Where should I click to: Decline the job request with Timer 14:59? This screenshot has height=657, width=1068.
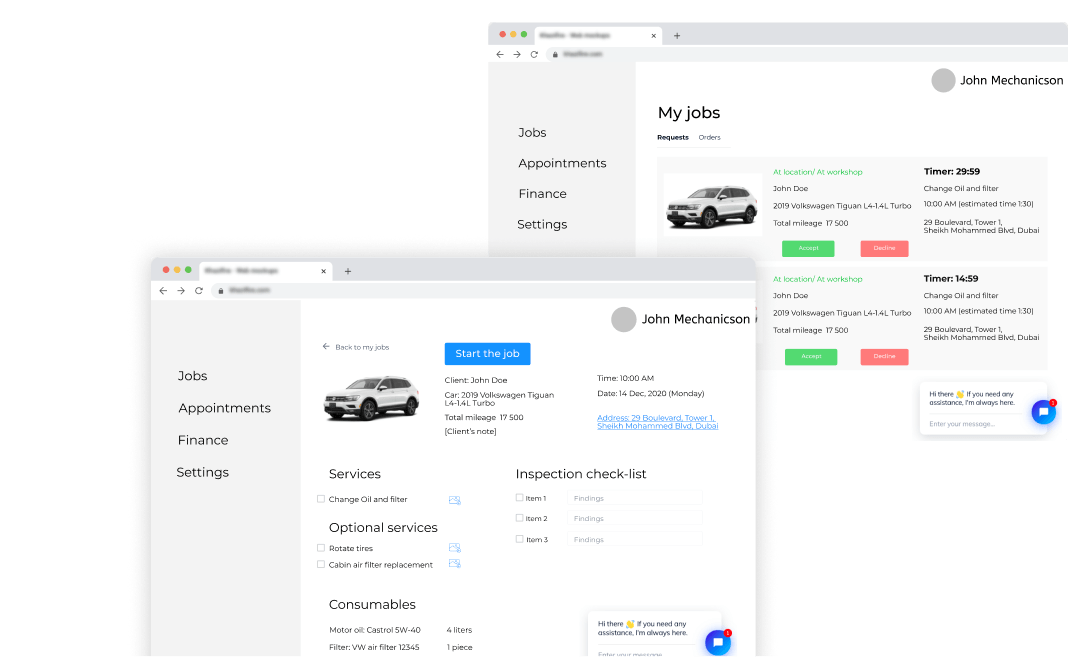(x=884, y=357)
